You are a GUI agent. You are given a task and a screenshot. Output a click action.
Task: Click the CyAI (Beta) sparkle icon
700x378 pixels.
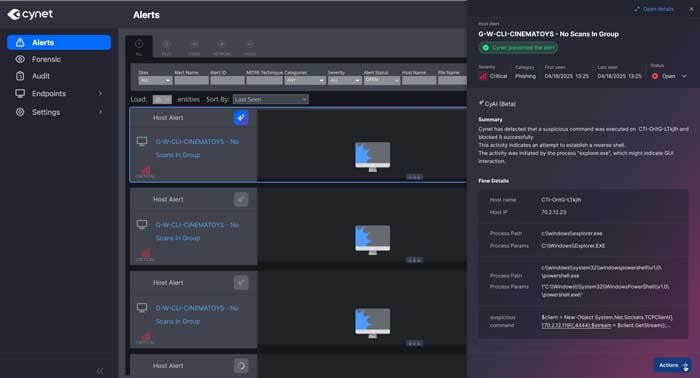coord(481,103)
